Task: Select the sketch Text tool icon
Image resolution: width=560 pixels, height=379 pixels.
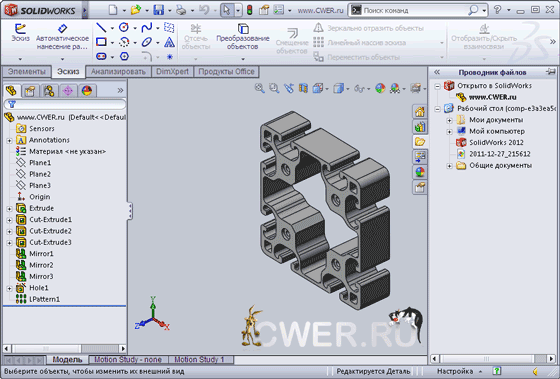Action: 169,42
